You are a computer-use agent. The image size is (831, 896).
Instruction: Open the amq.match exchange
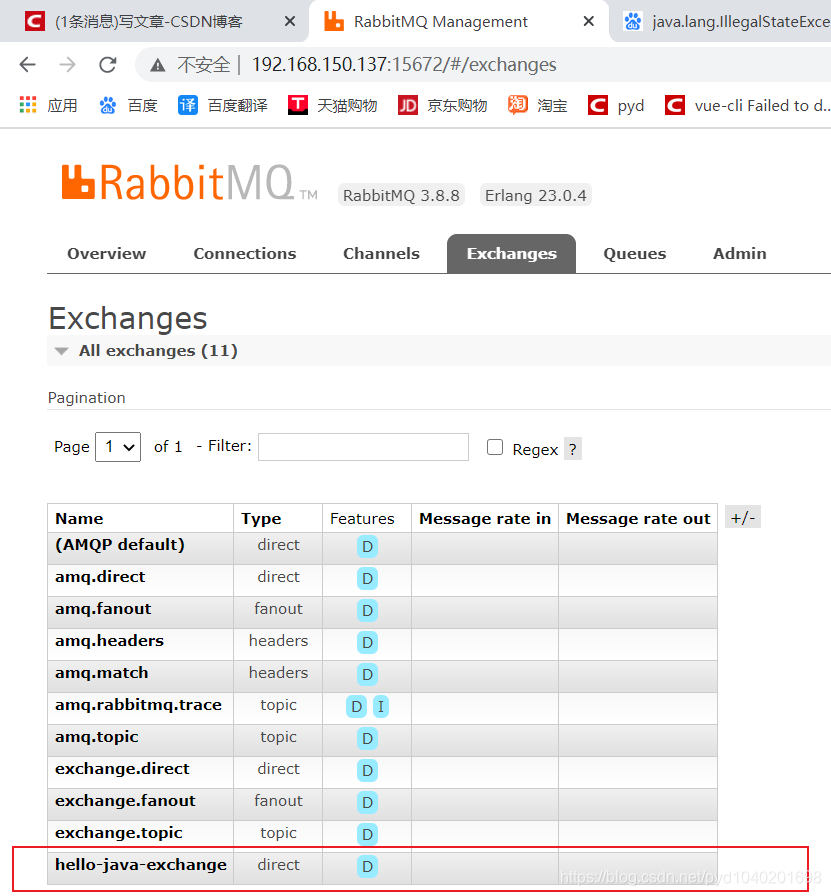101,673
